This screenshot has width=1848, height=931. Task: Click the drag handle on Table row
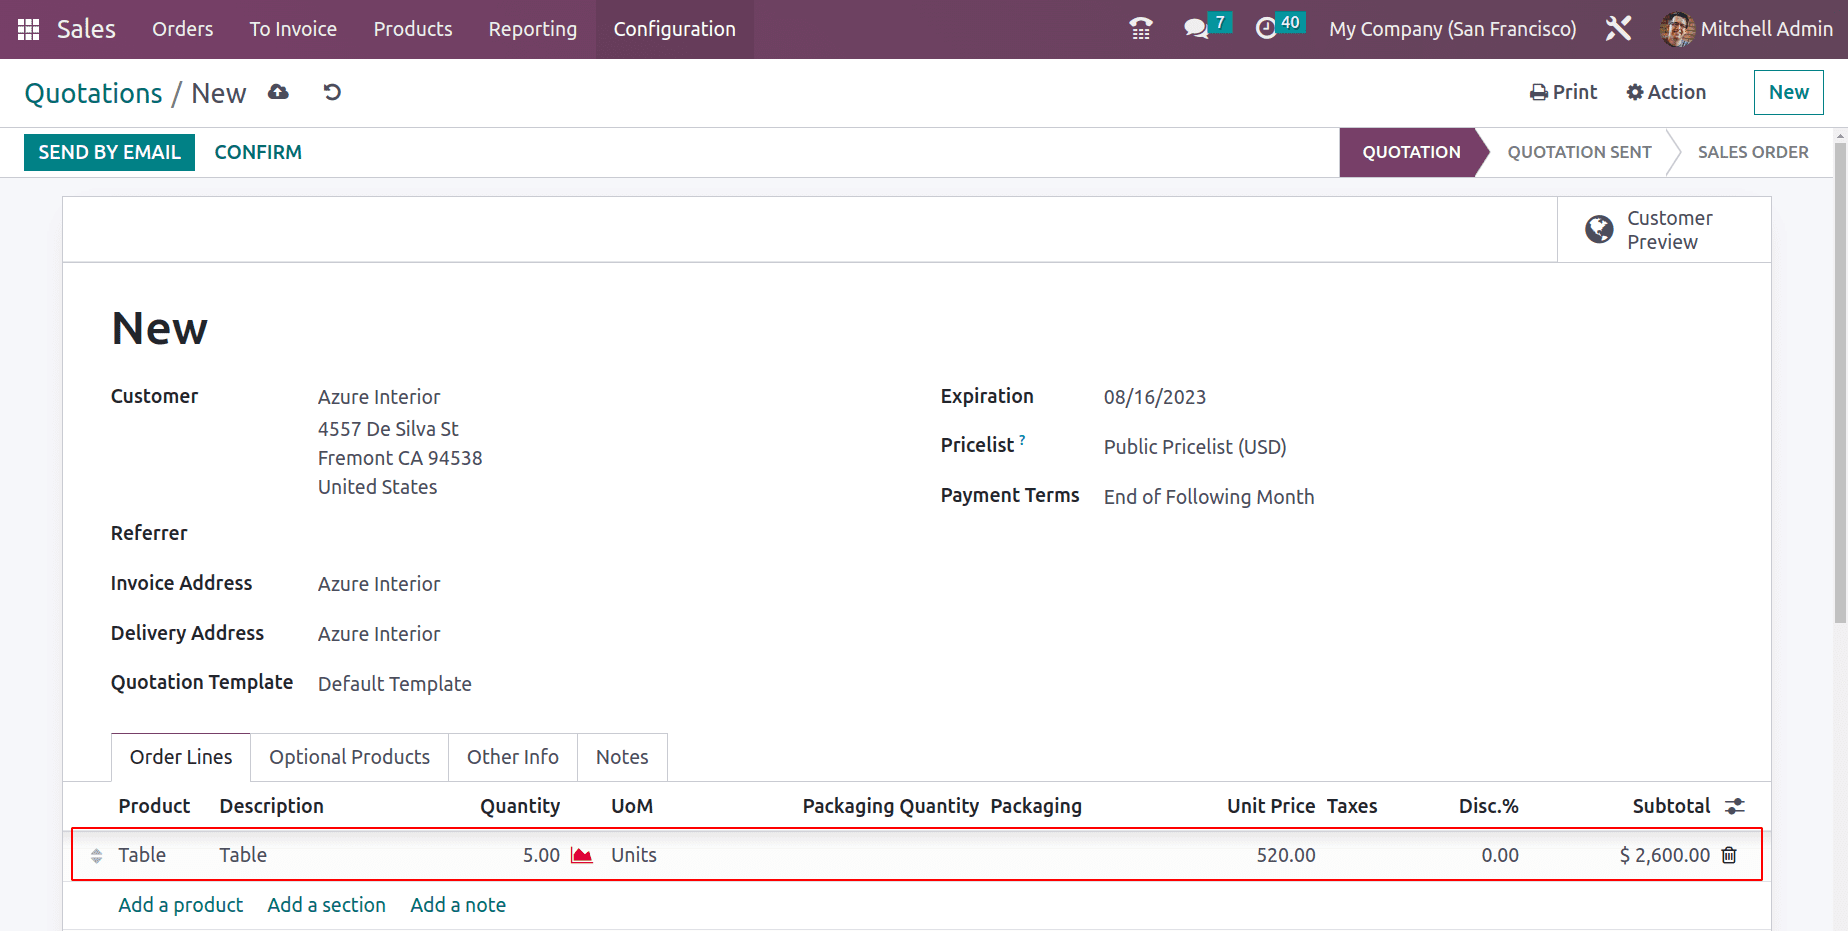[x=96, y=856]
